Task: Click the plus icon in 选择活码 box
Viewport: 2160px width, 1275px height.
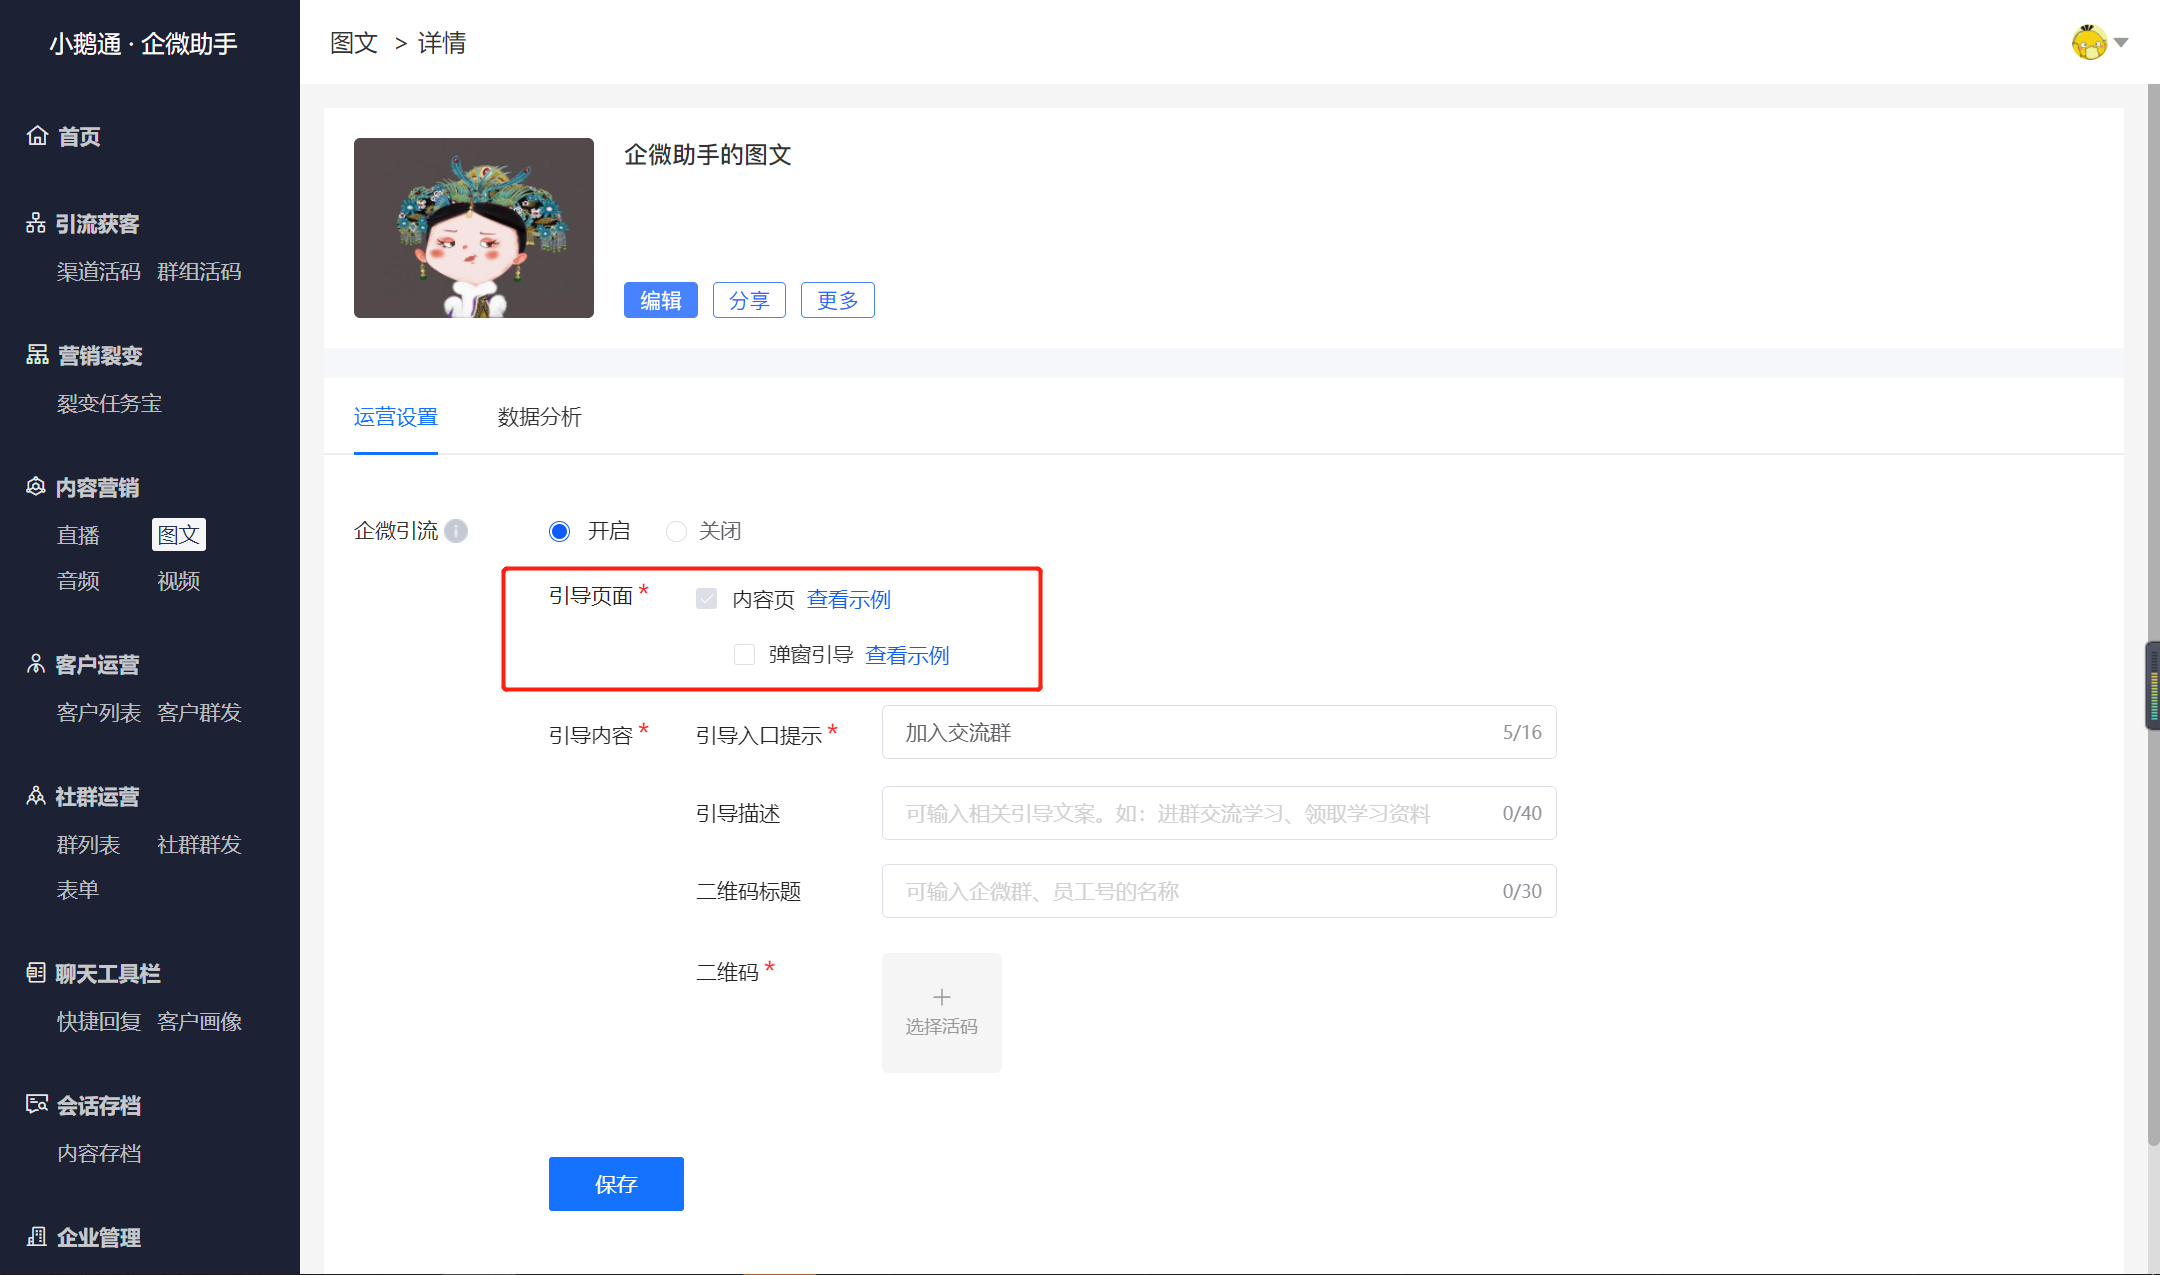Action: click(x=942, y=997)
